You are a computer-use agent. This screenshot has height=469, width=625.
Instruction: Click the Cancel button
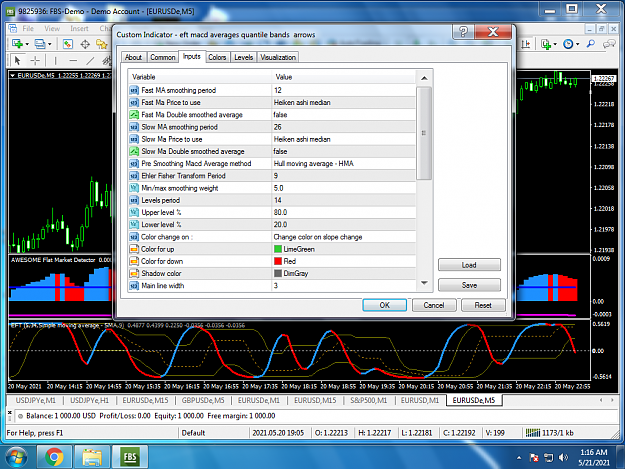pyautogui.click(x=434, y=305)
